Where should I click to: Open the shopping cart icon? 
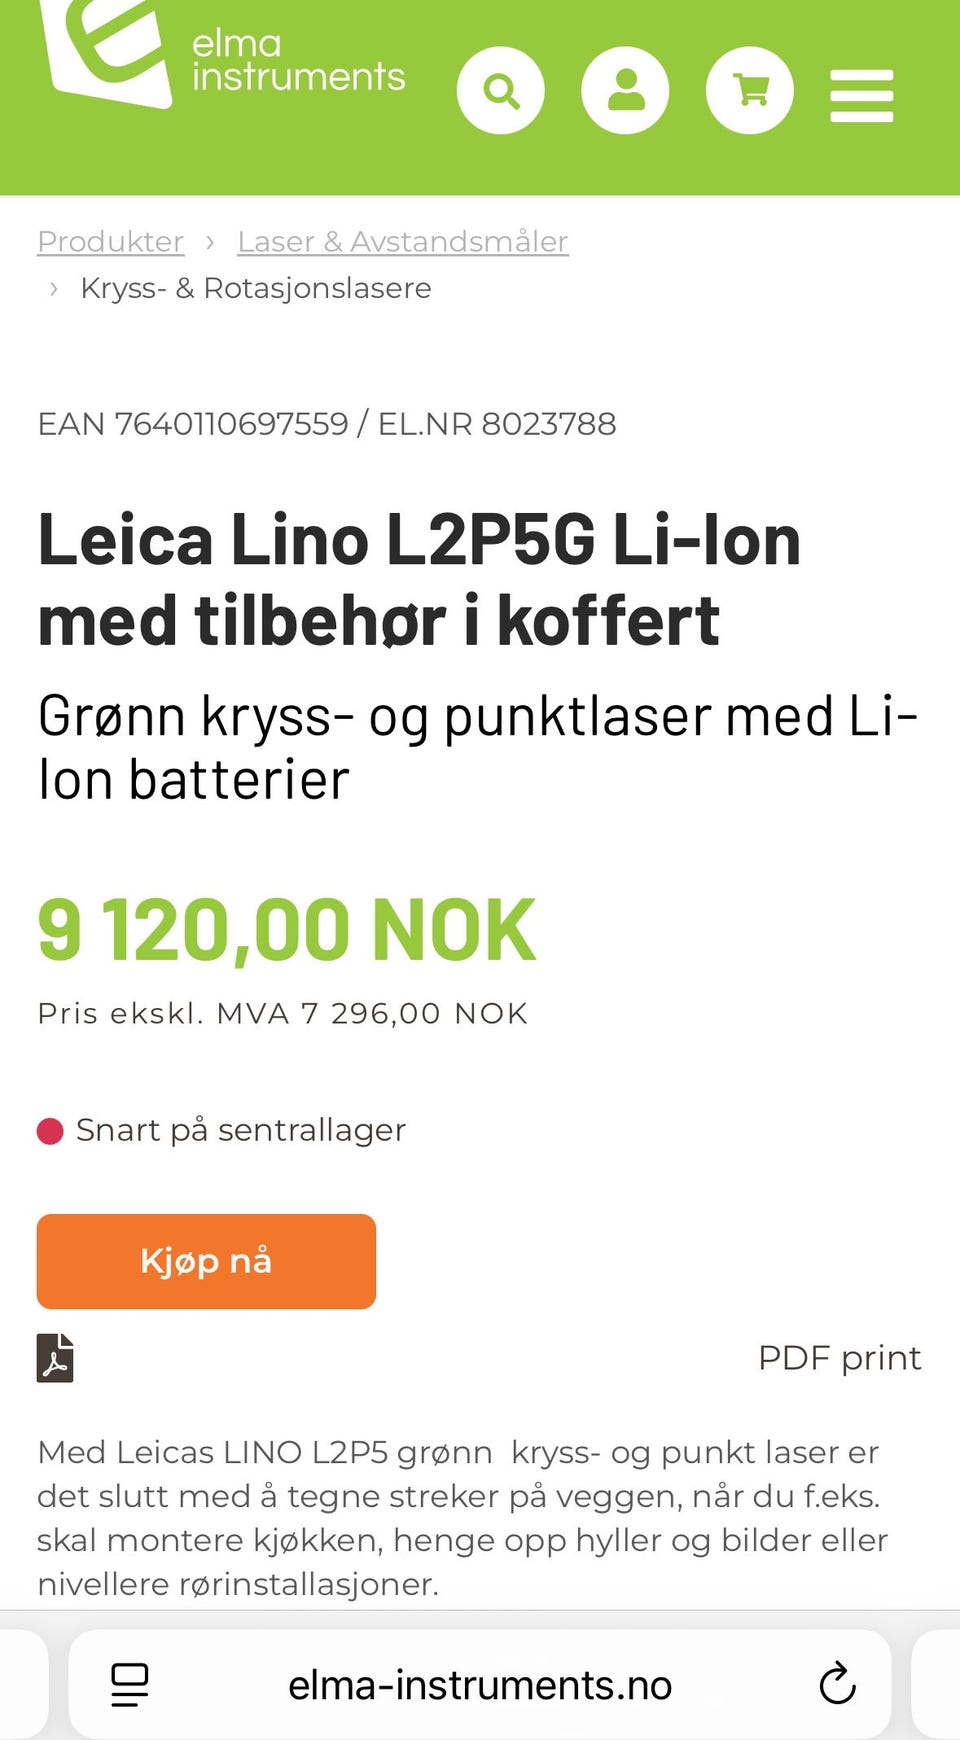(x=750, y=91)
